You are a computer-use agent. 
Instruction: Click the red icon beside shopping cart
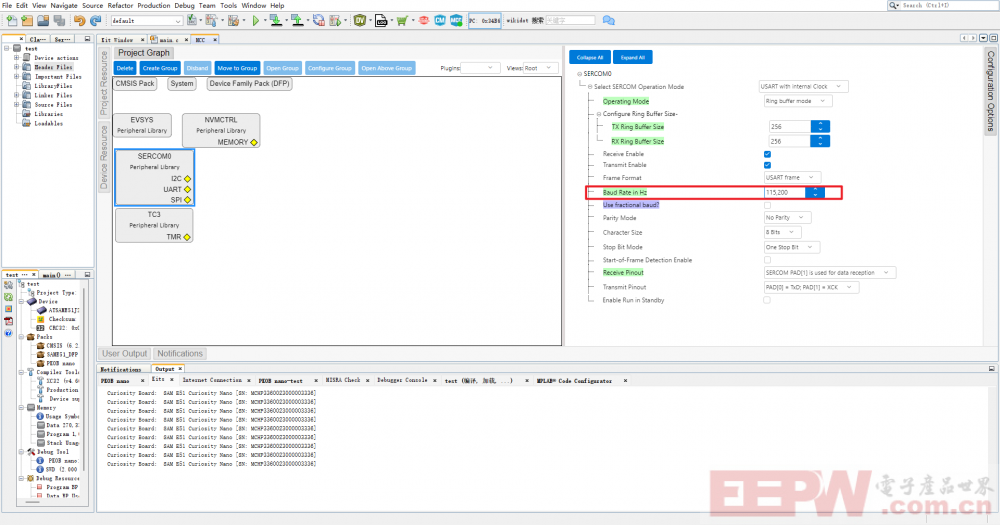(x=423, y=20)
